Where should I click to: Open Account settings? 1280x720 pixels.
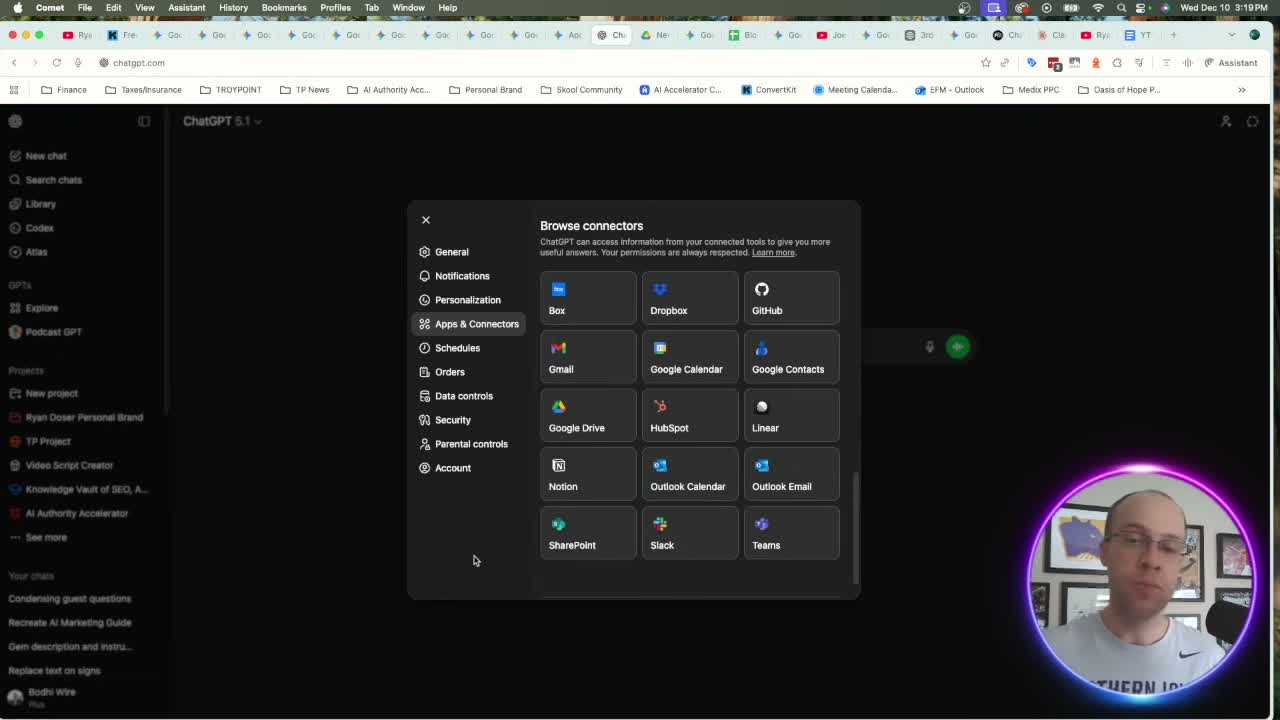(x=468, y=468)
